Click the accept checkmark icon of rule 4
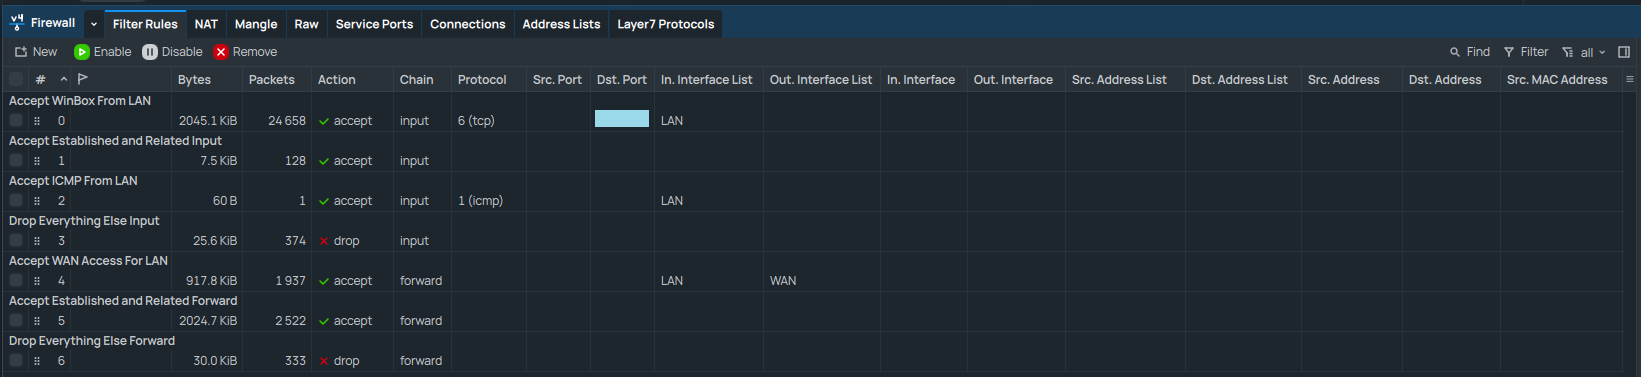The height and width of the screenshot is (377, 1641). 324,281
